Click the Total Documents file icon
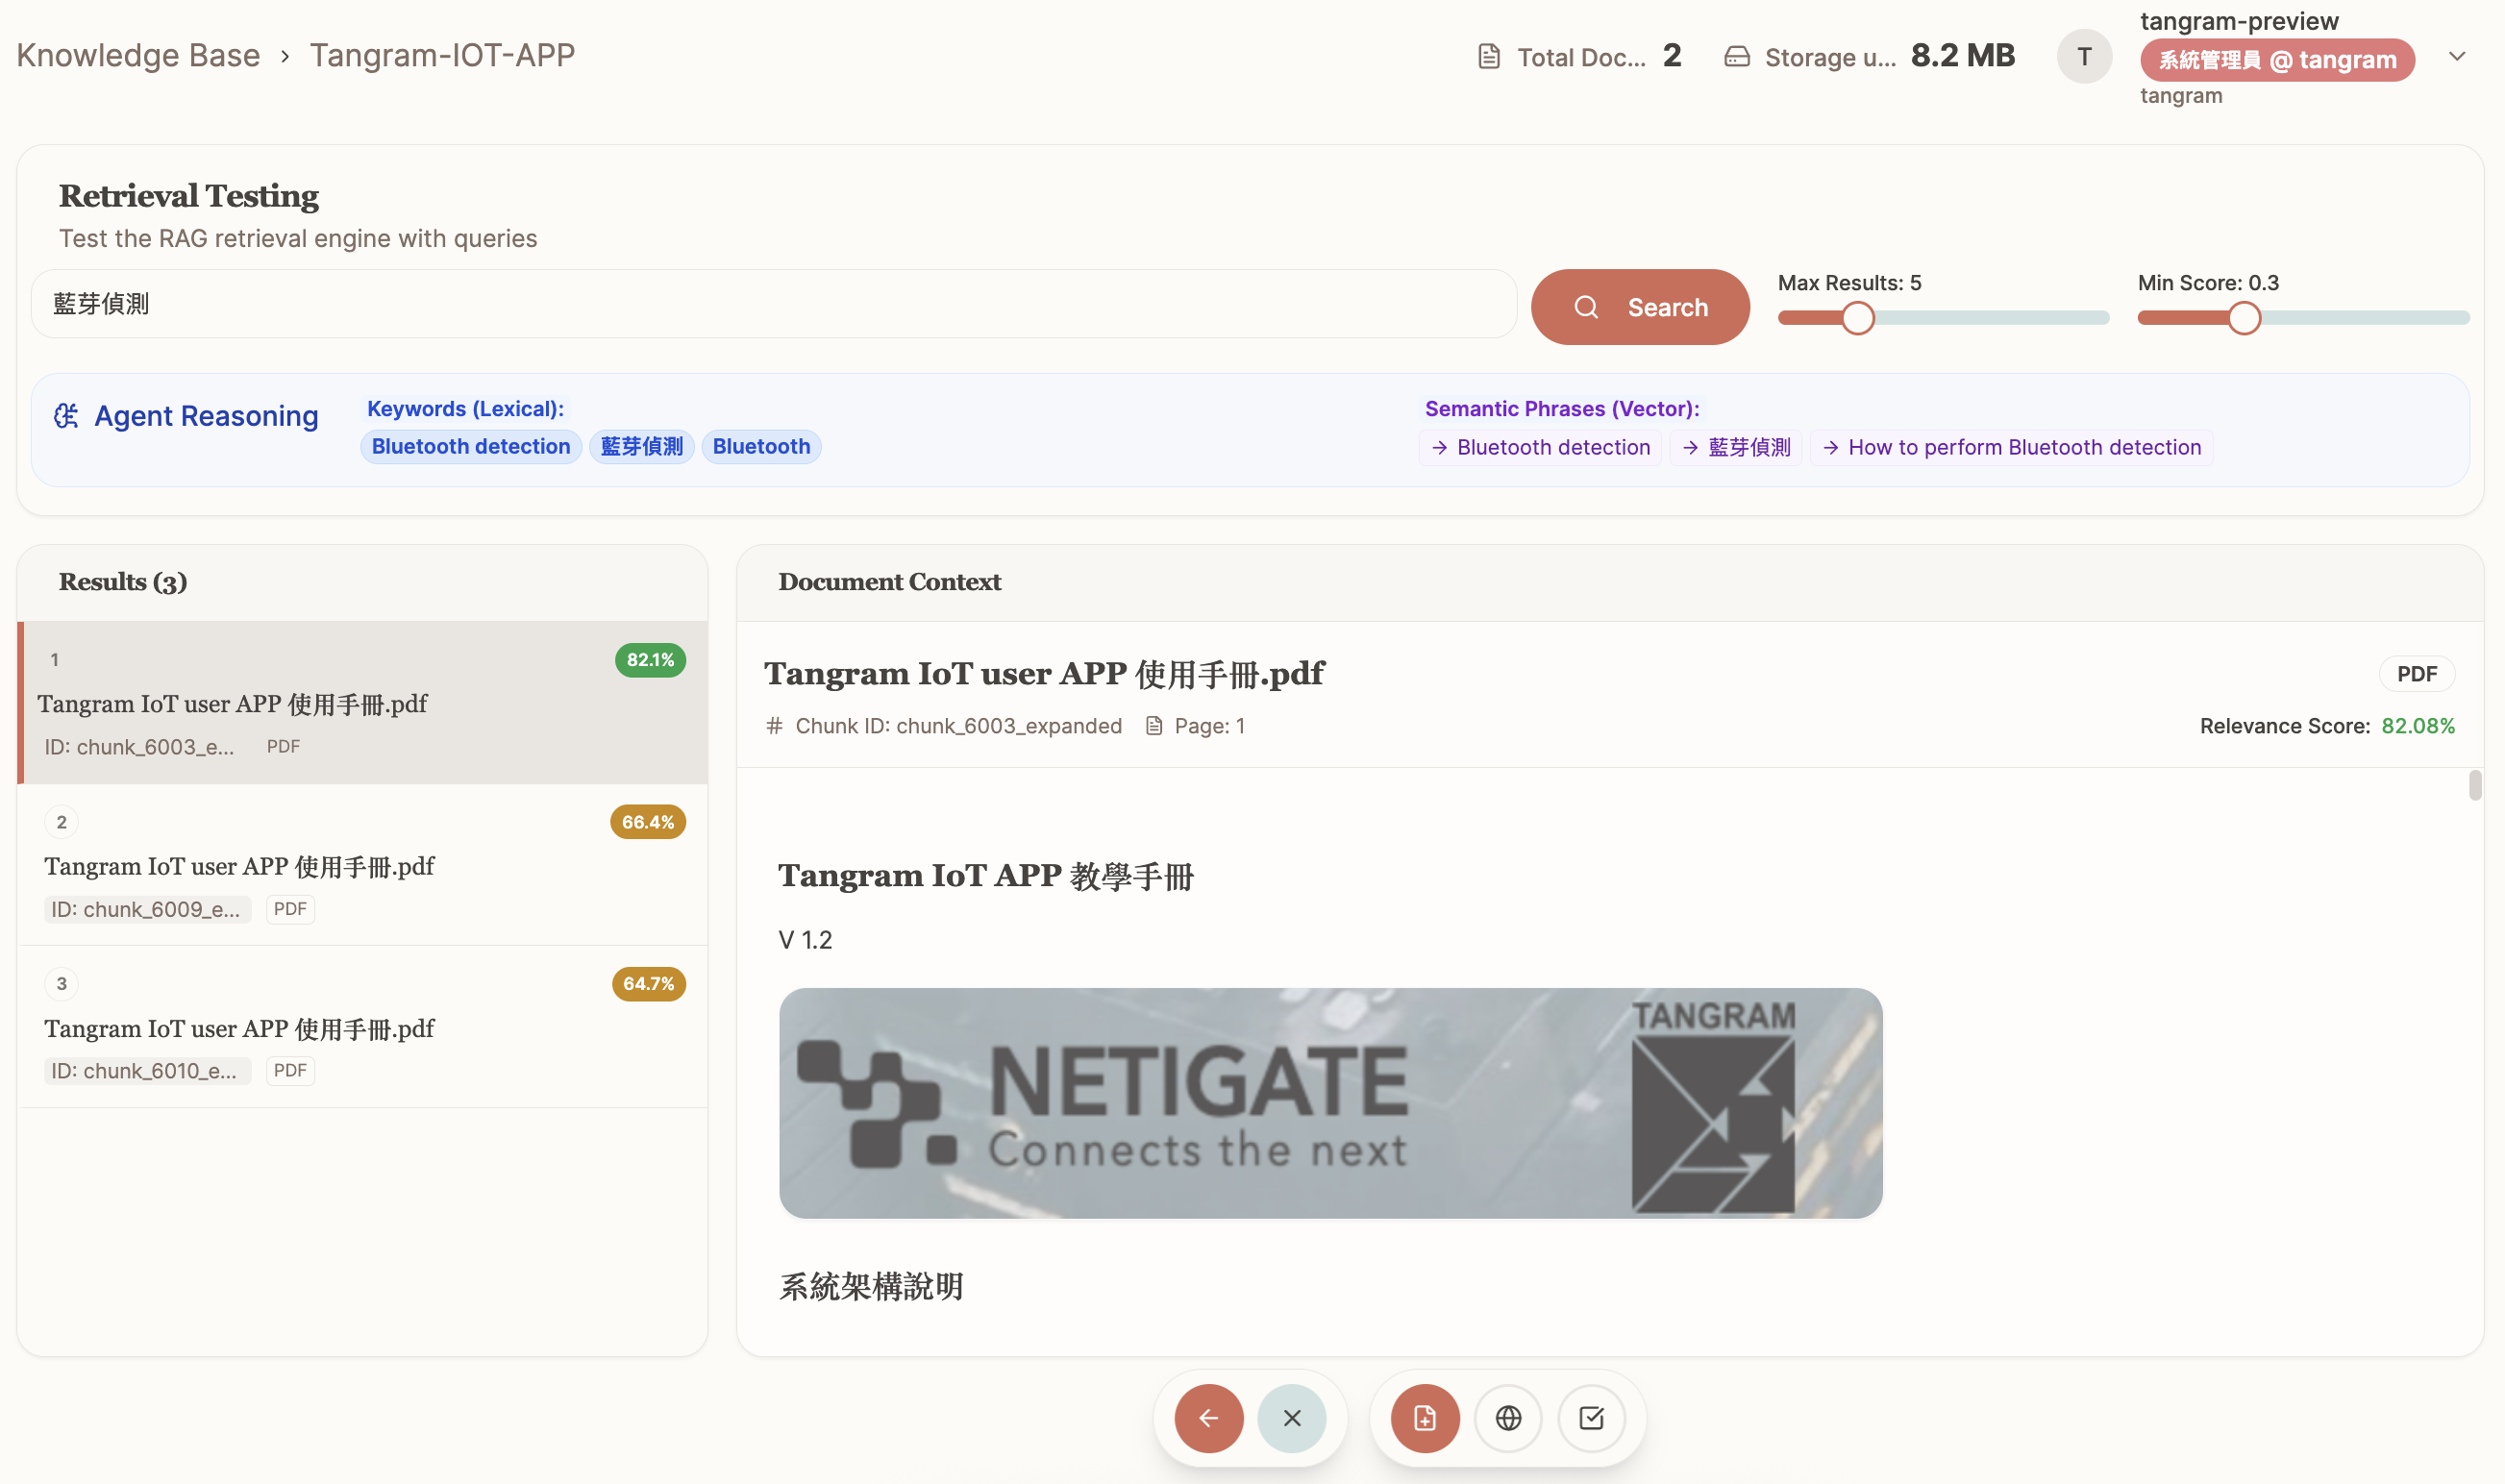Screen dimensions: 2505x1484 pyautogui.click(x=1489, y=57)
